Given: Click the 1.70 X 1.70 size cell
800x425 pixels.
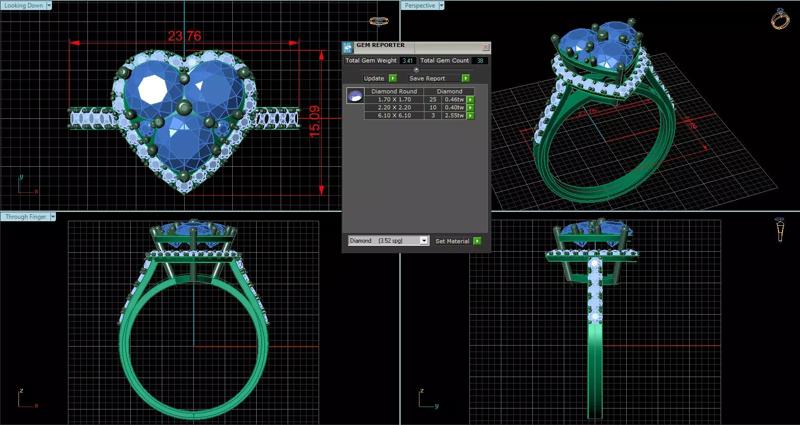Looking at the screenshot, I should tap(396, 100).
